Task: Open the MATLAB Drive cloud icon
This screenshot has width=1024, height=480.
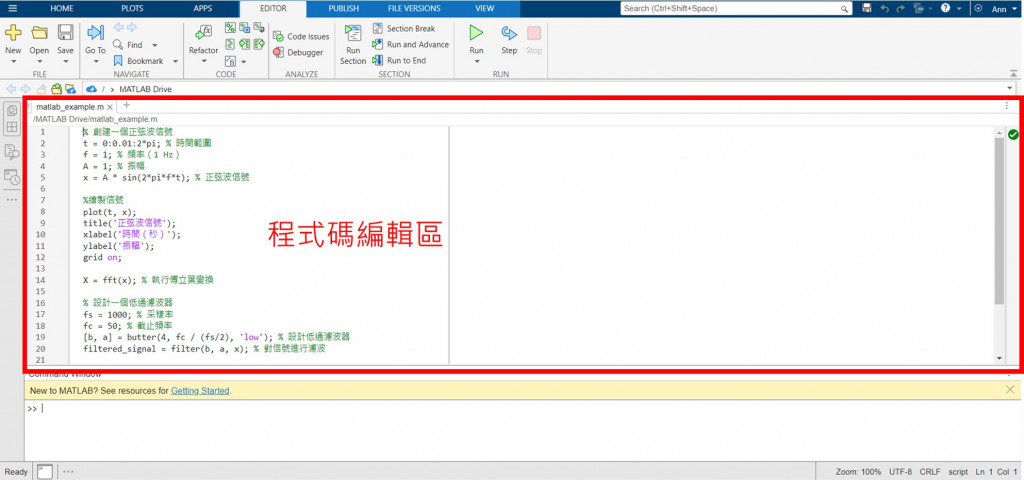Action: point(91,89)
